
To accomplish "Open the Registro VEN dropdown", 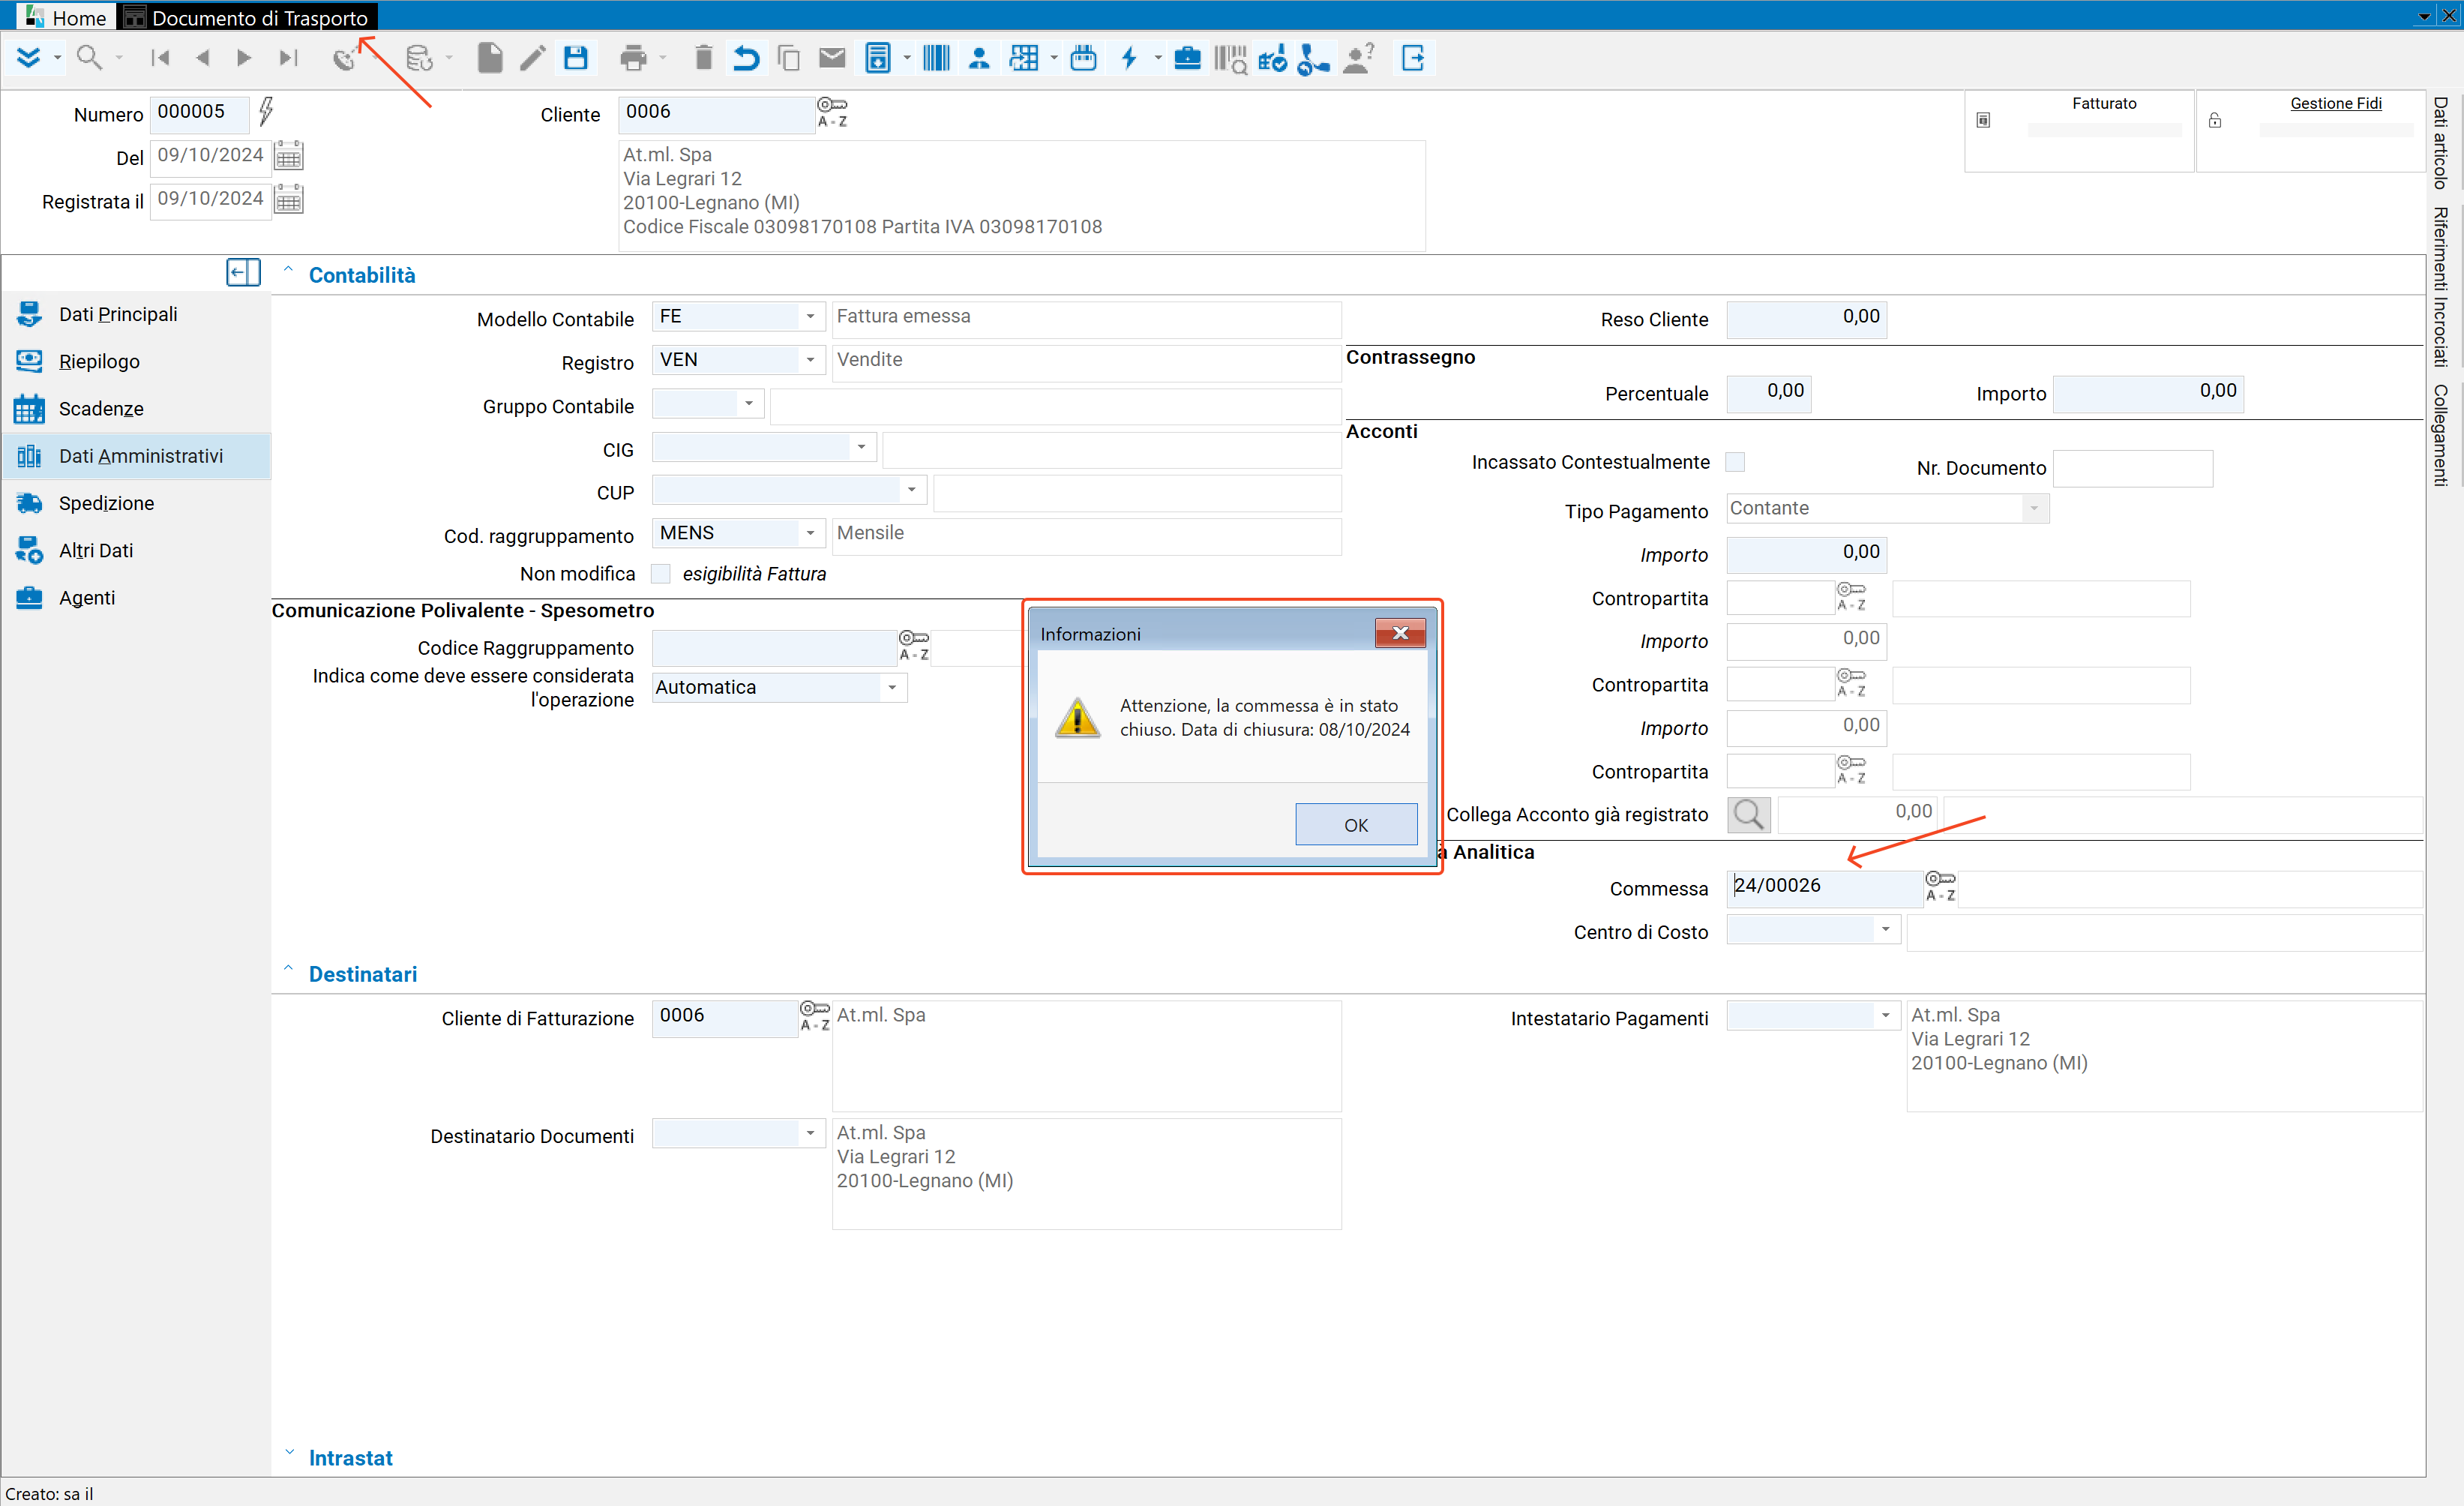I will [810, 360].
